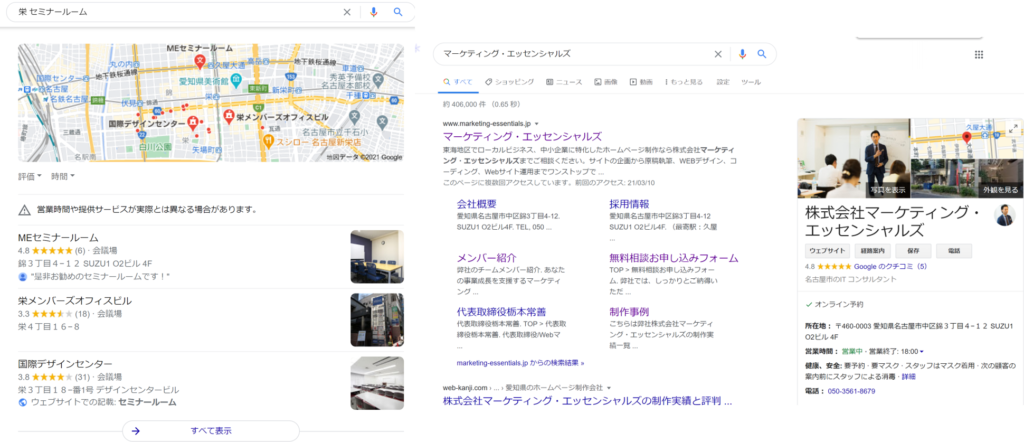Open the 採用情報 sitelink
This screenshot has height=442, width=1024.
pyautogui.click(x=629, y=204)
